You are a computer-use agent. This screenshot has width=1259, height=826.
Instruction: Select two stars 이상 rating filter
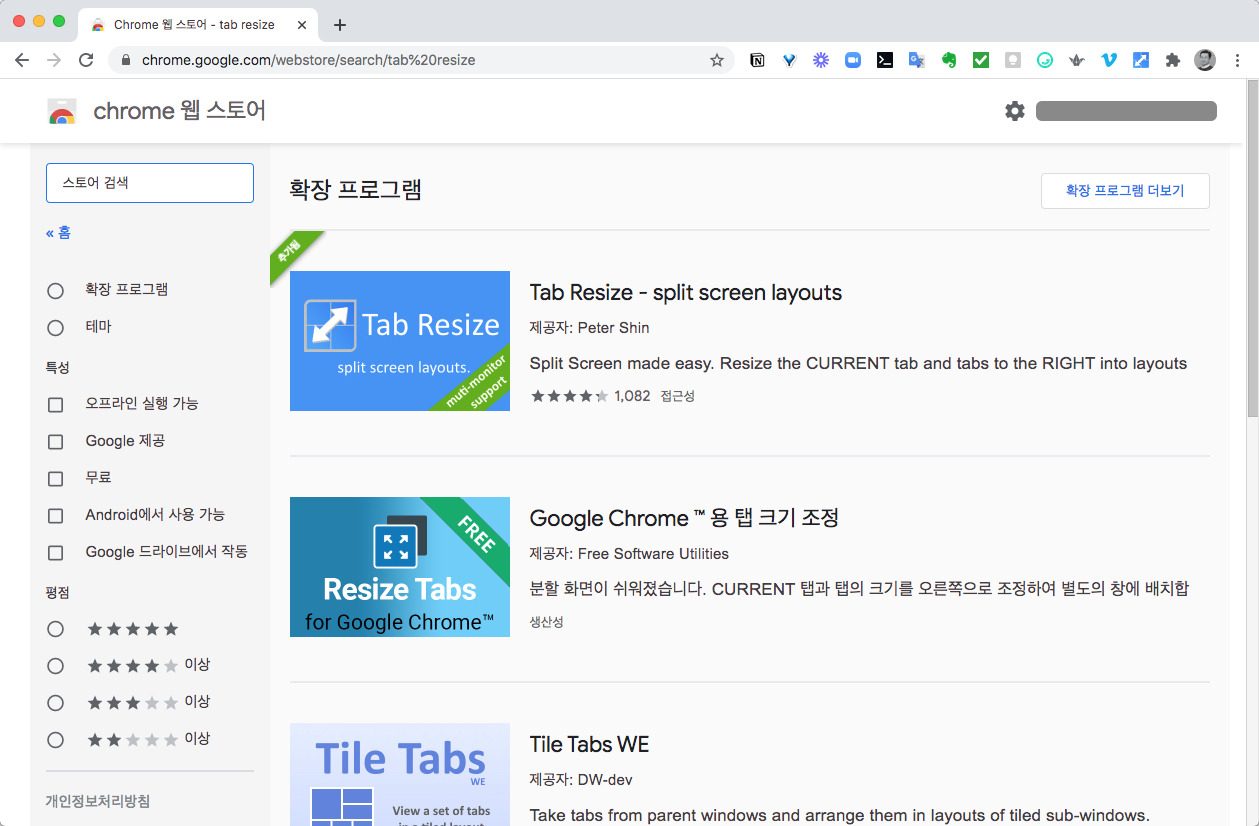(x=55, y=740)
